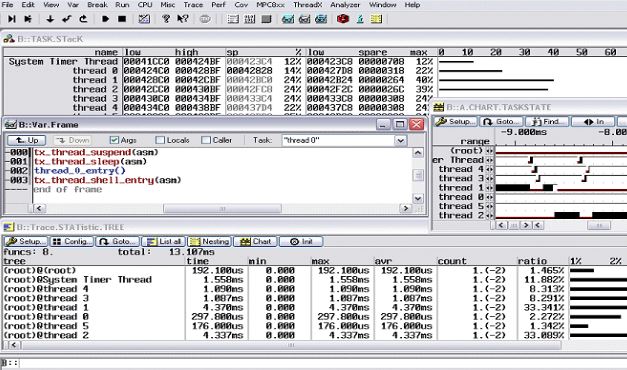
Task: Click the thread 3 row expander in chart
Action: click(x=489, y=178)
